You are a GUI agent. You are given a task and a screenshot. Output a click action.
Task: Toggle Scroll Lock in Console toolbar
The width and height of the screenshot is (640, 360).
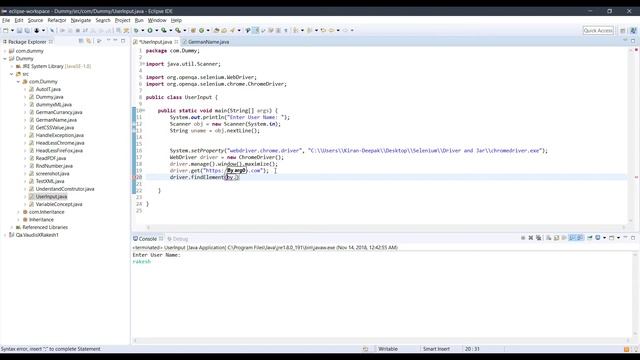(556, 238)
